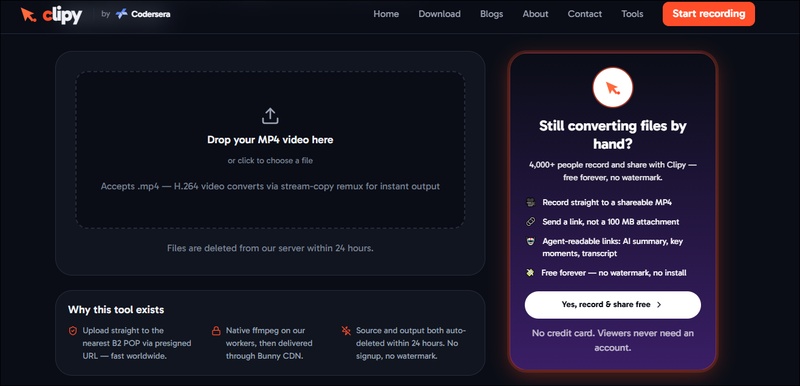This screenshot has height=386, width=800.
Task: Click 'Native ffmpeg on our workers' text
Action: 269,344
